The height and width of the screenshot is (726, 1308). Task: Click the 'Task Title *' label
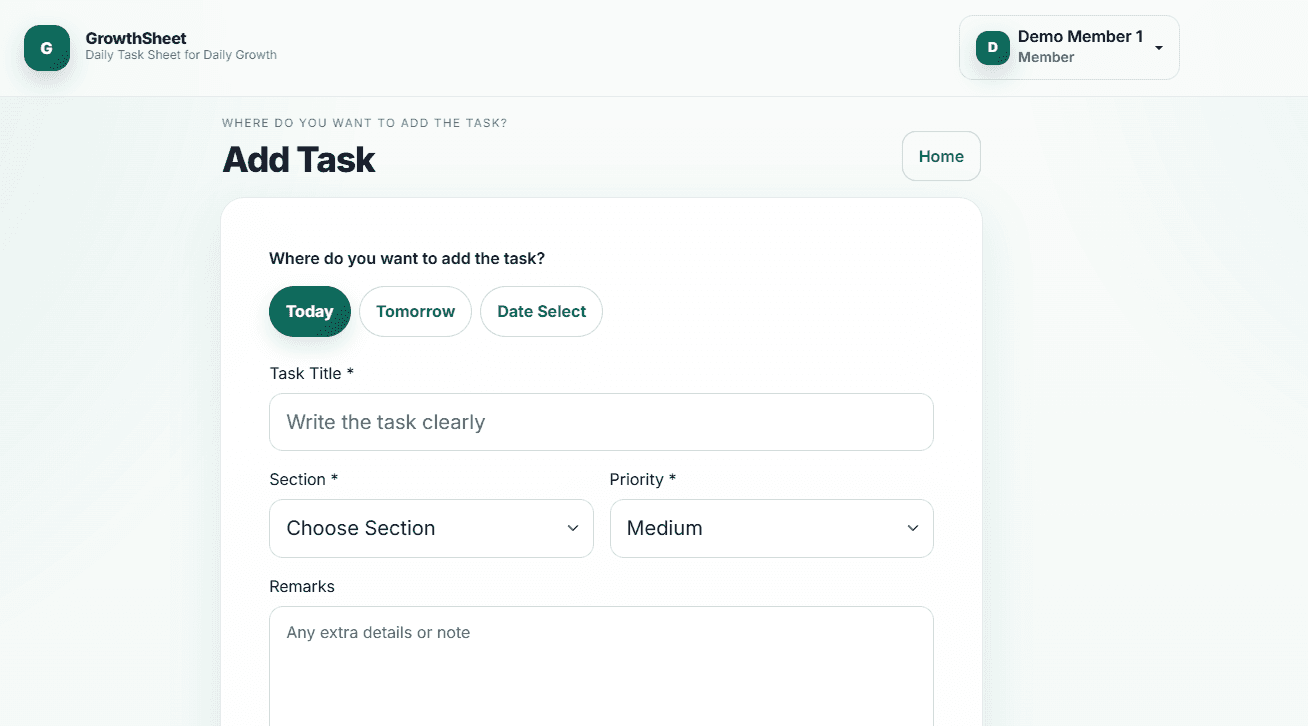coord(312,373)
